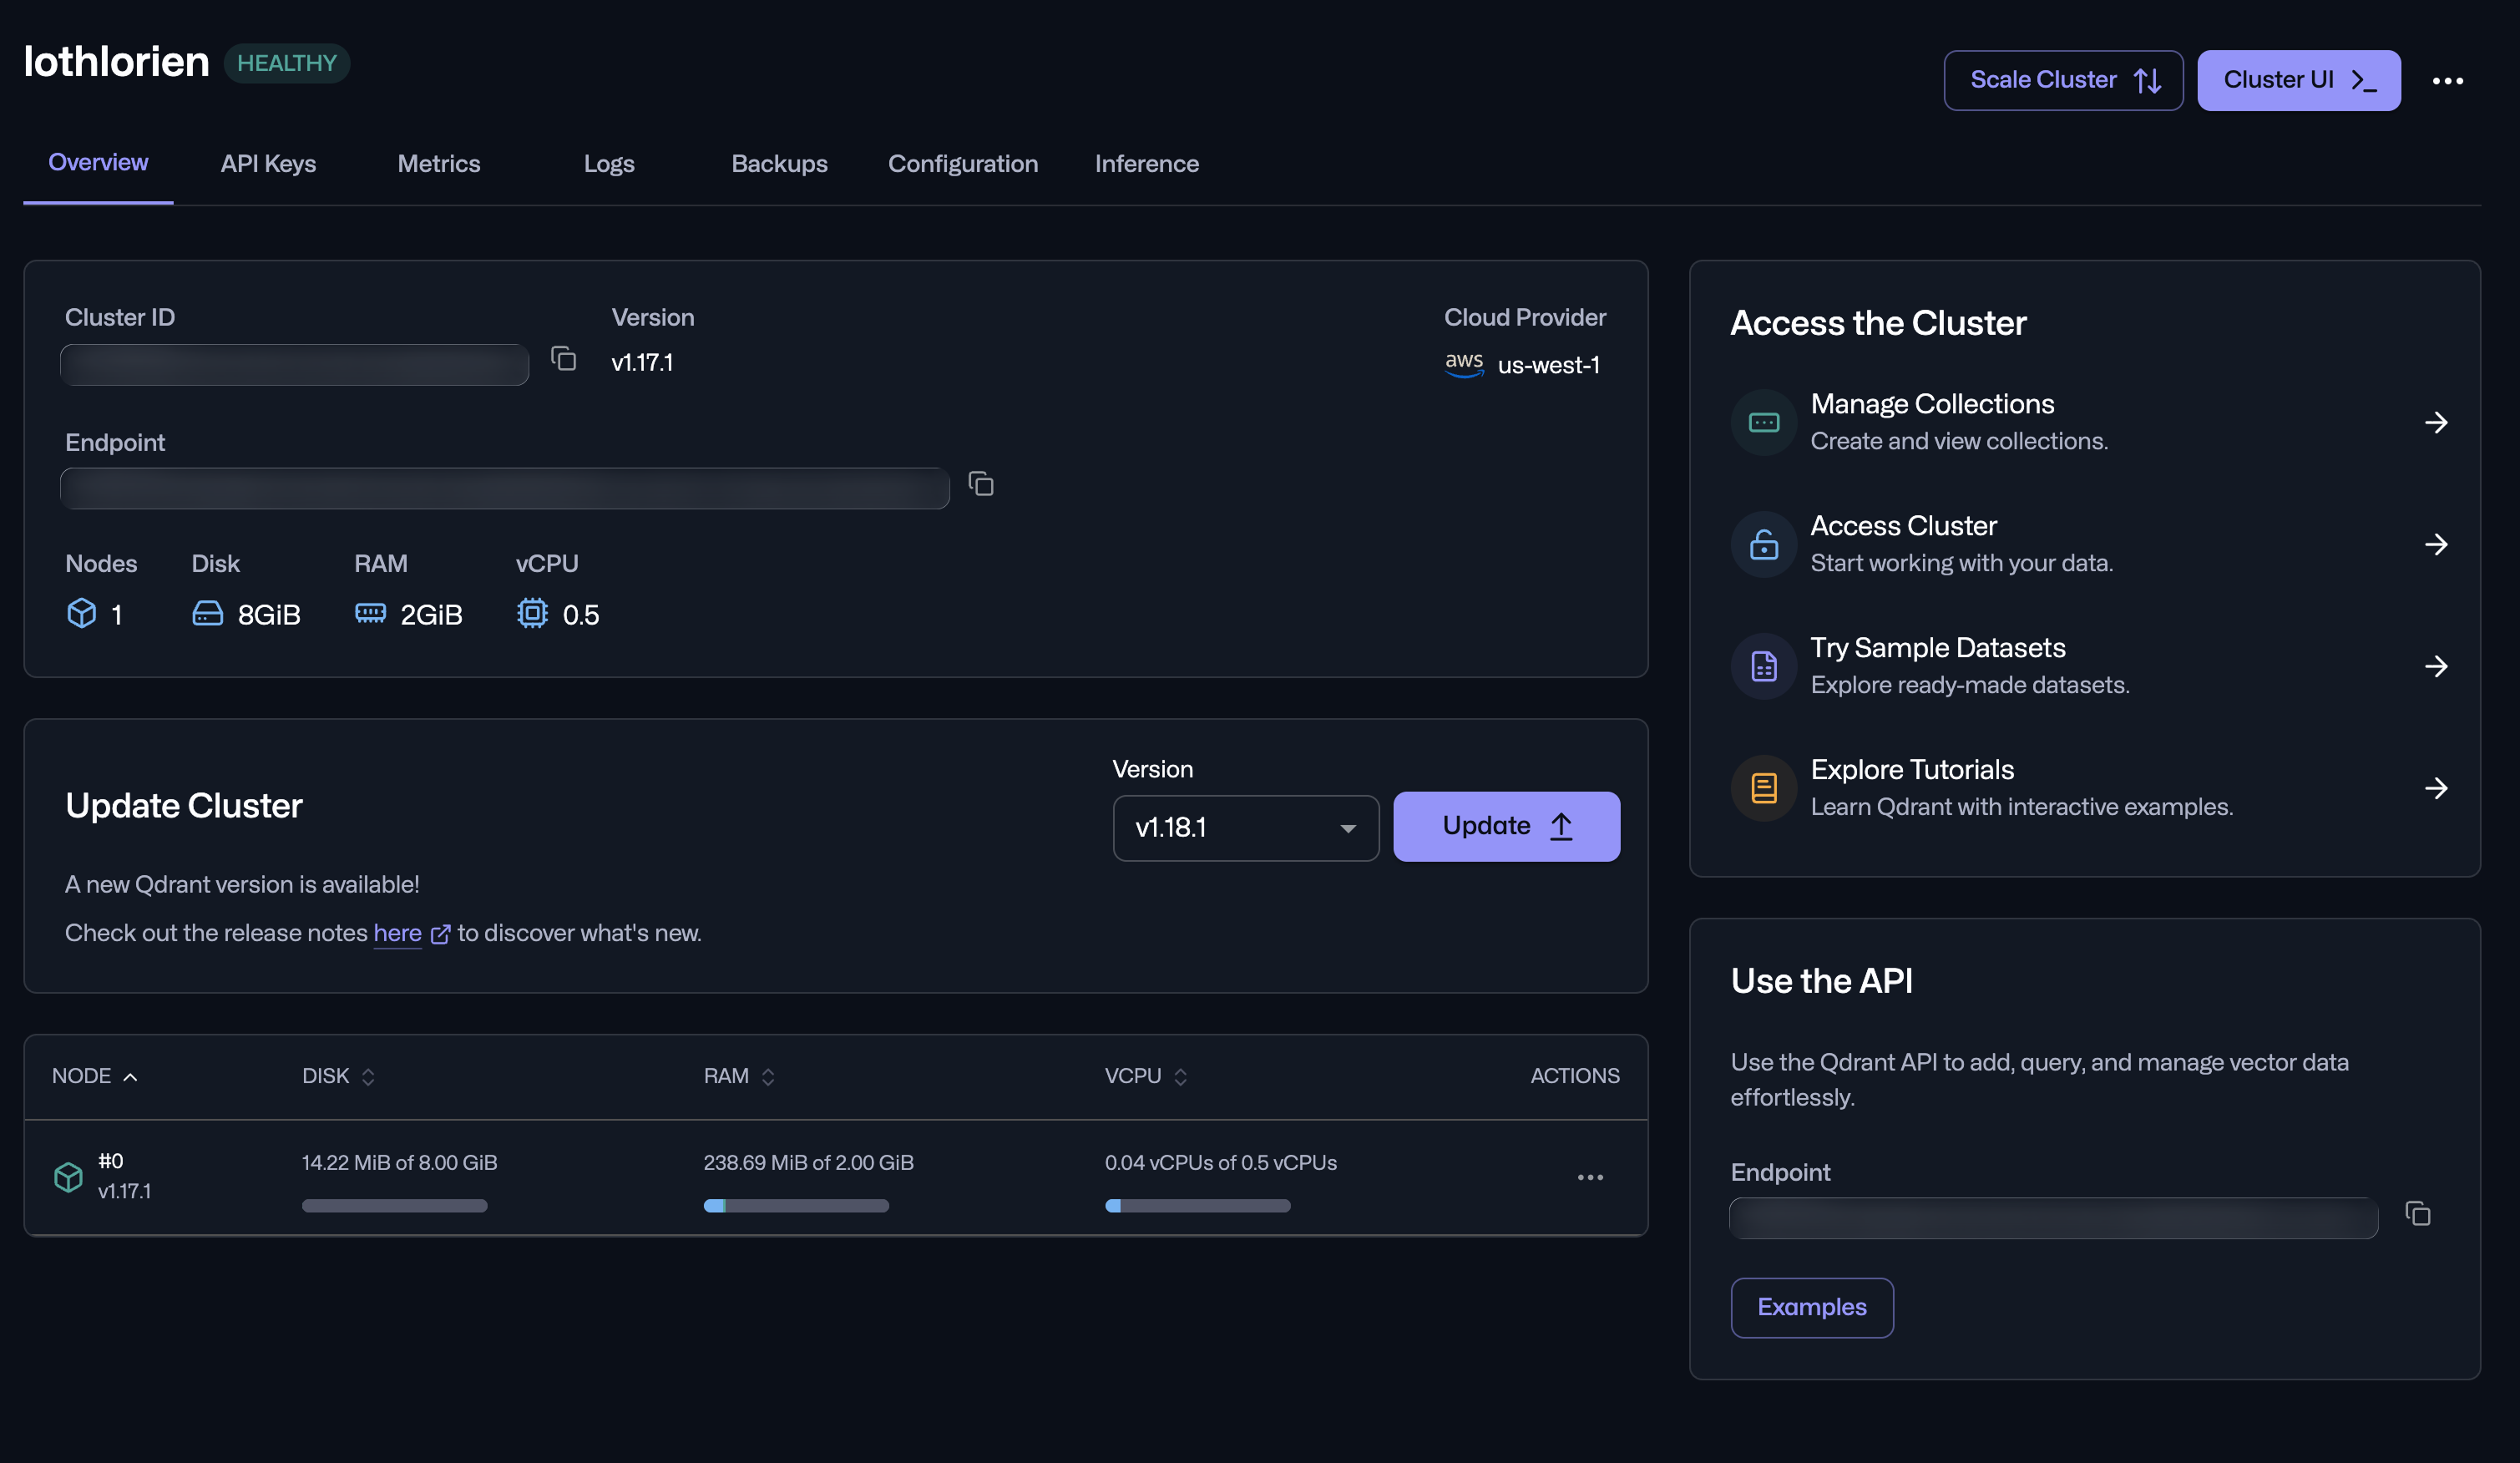Click the version value v1.17.1 in details
Image resolution: width=2520 pixels, height=1463 pixels.
(x=642, y=363)
